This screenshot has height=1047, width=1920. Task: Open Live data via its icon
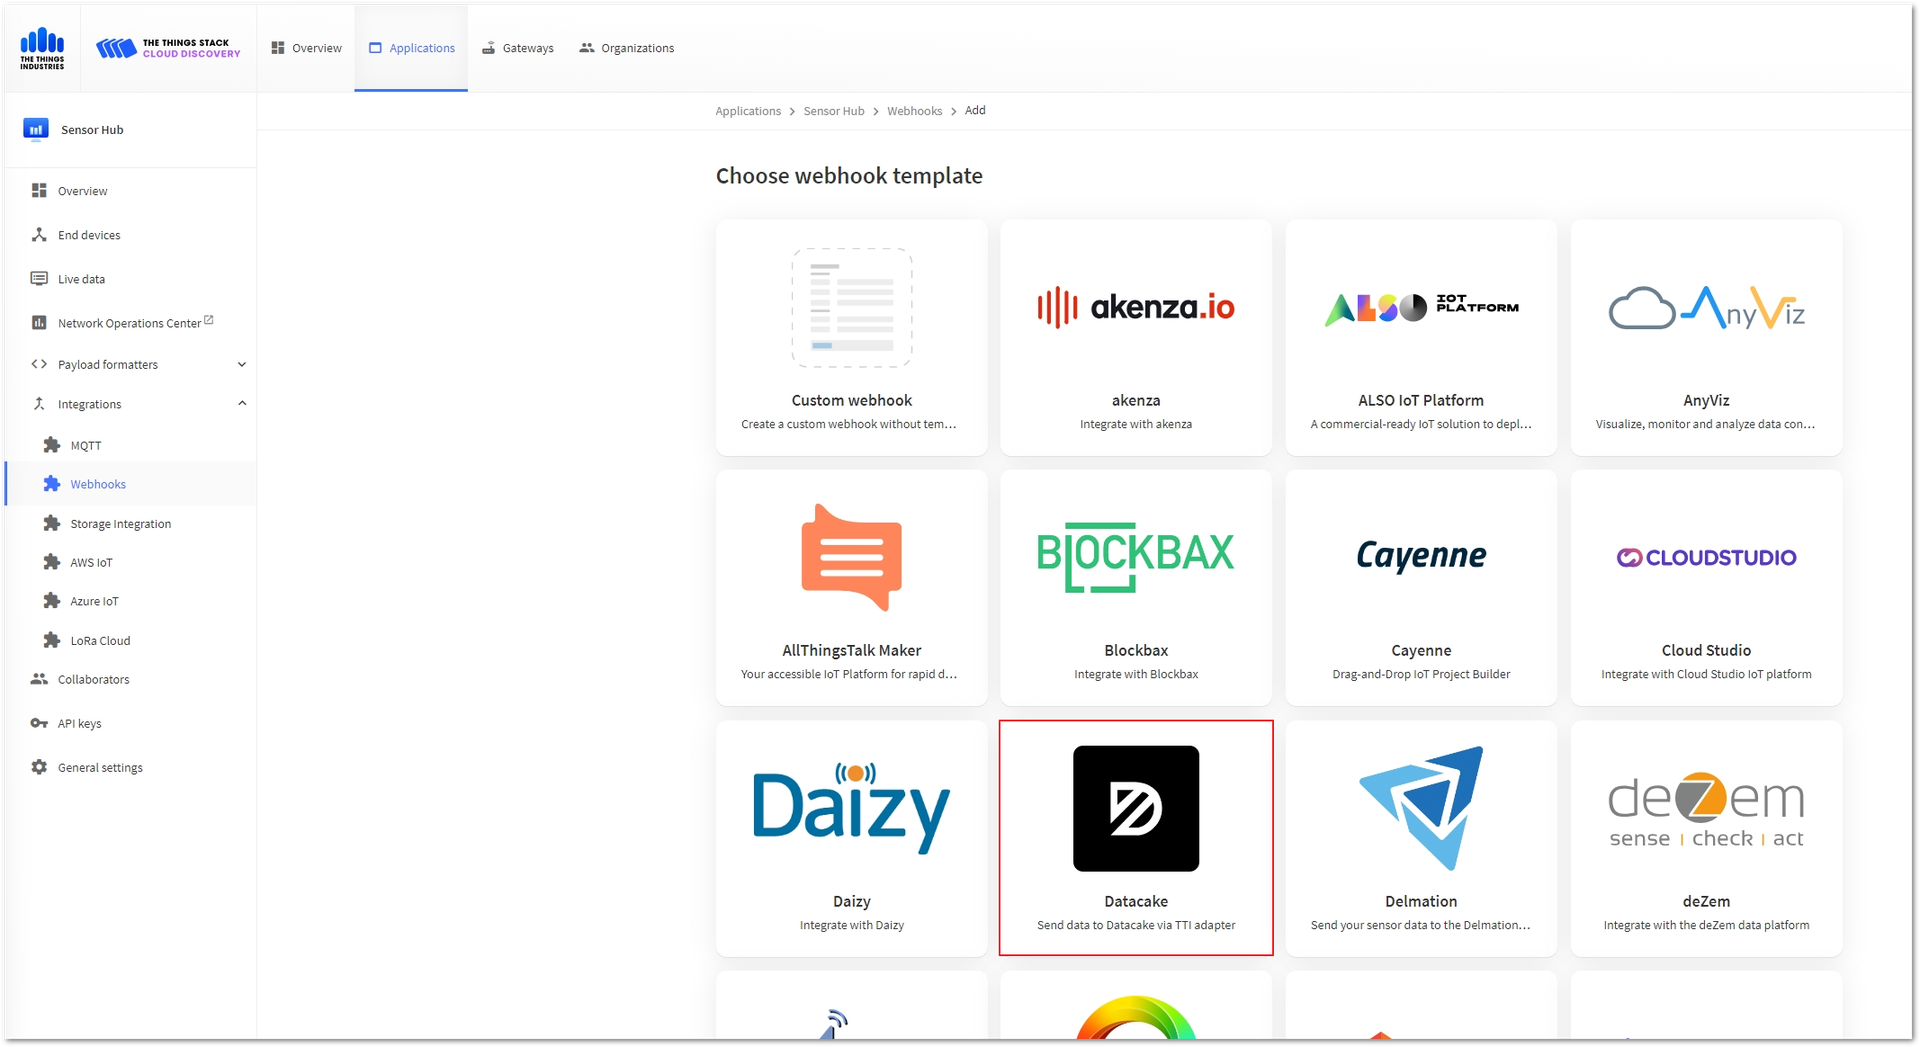tap(39, 279)
